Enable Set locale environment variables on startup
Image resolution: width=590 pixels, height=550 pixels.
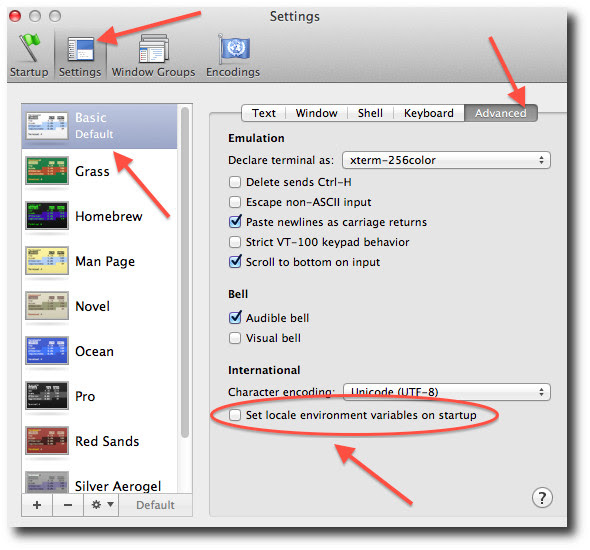235,415
